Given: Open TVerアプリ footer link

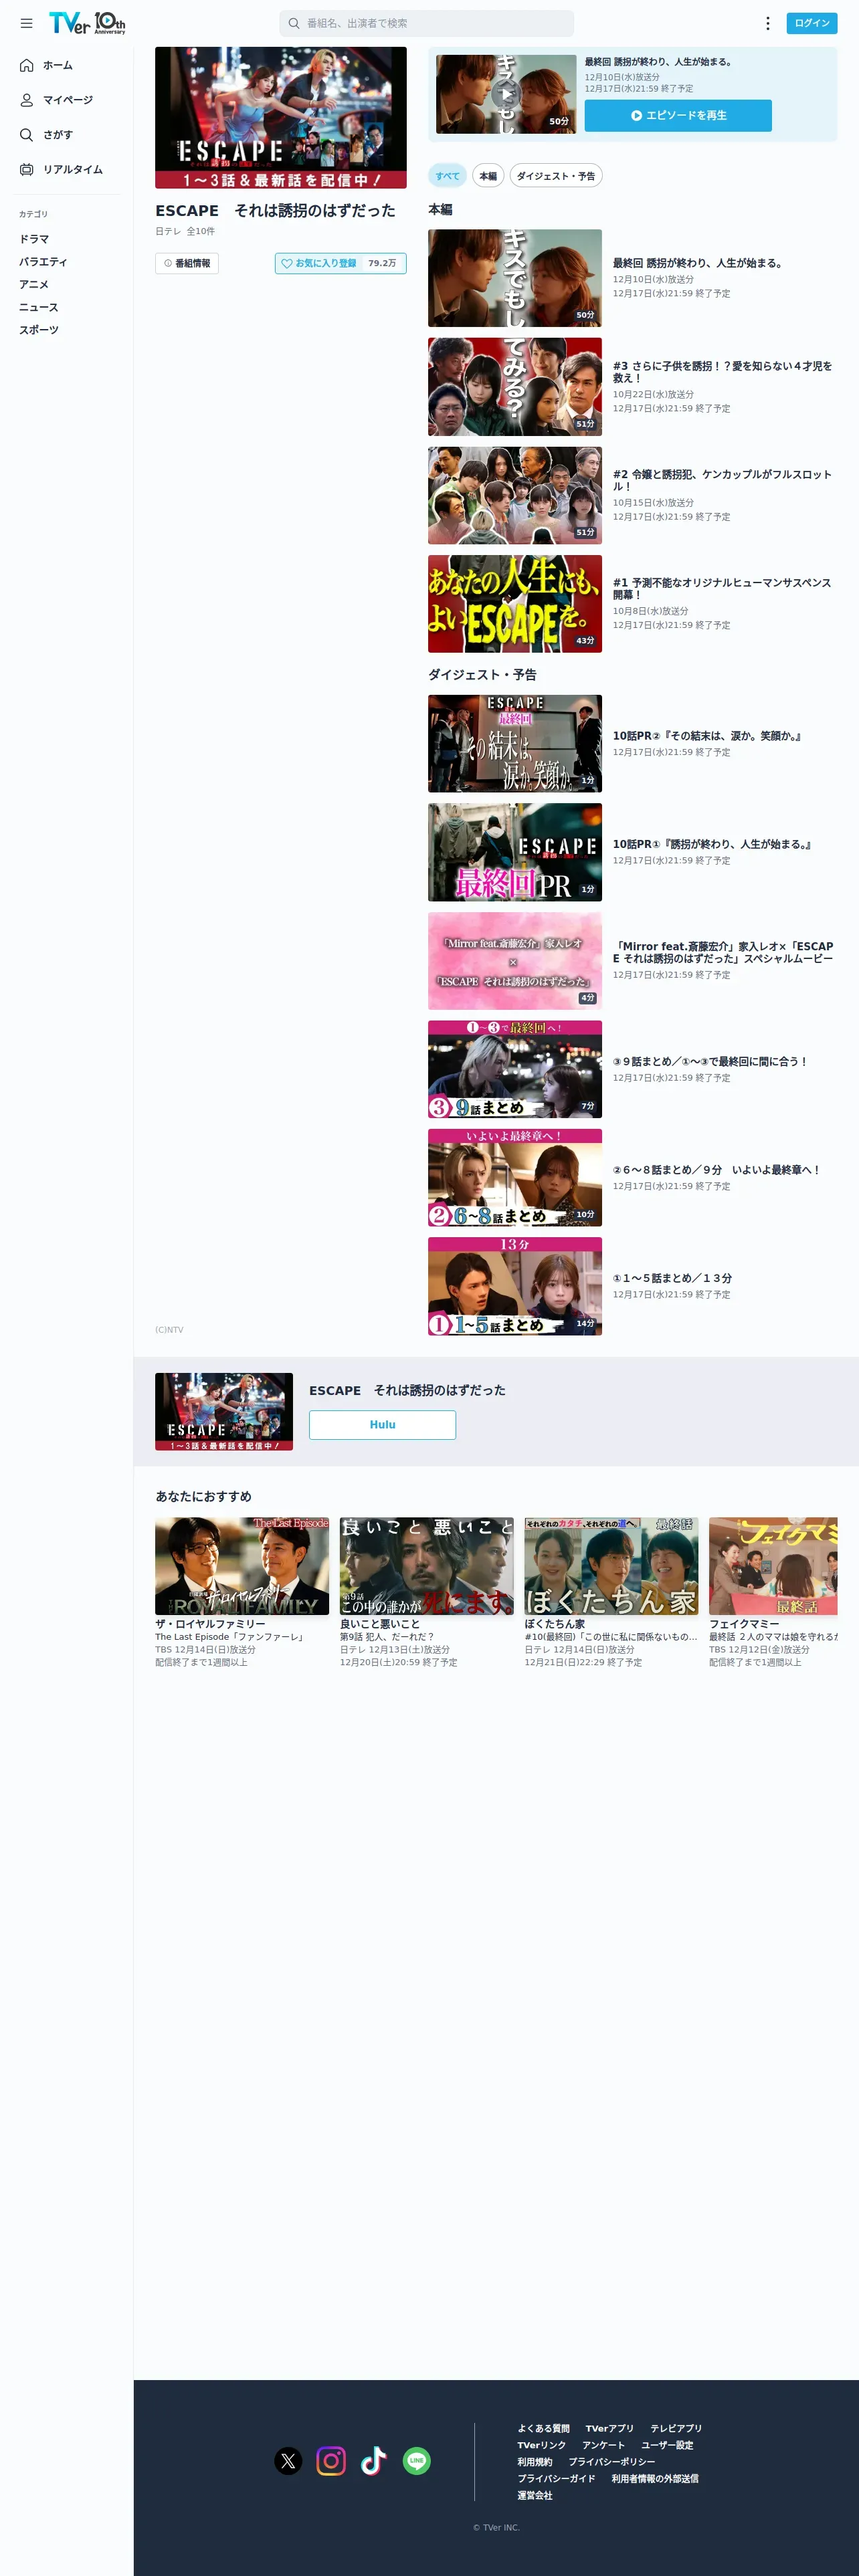Looking at the screenshot, I should (x=609, y=2428).
